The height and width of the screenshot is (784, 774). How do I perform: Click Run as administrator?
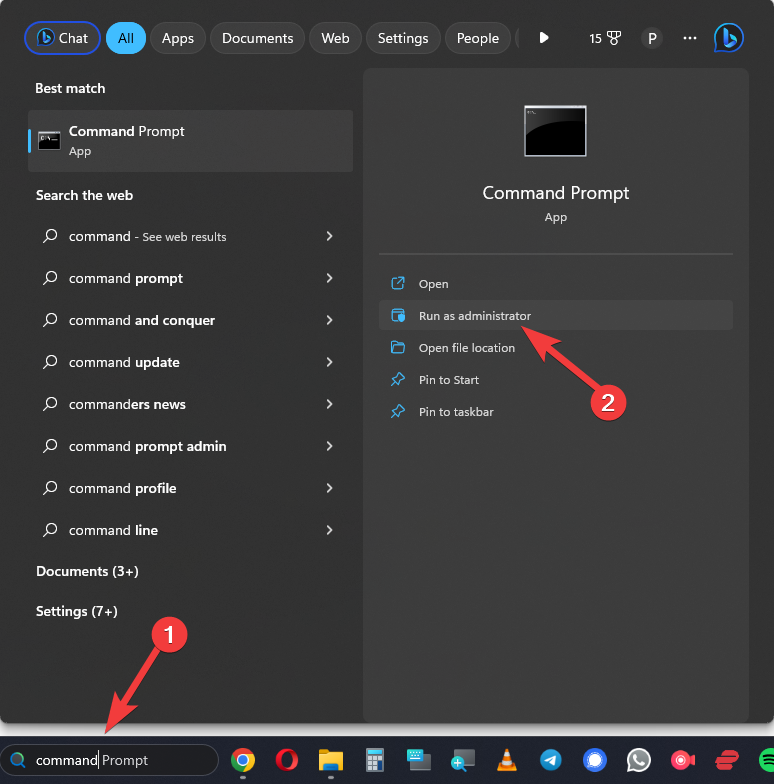[x=475, y=316]
